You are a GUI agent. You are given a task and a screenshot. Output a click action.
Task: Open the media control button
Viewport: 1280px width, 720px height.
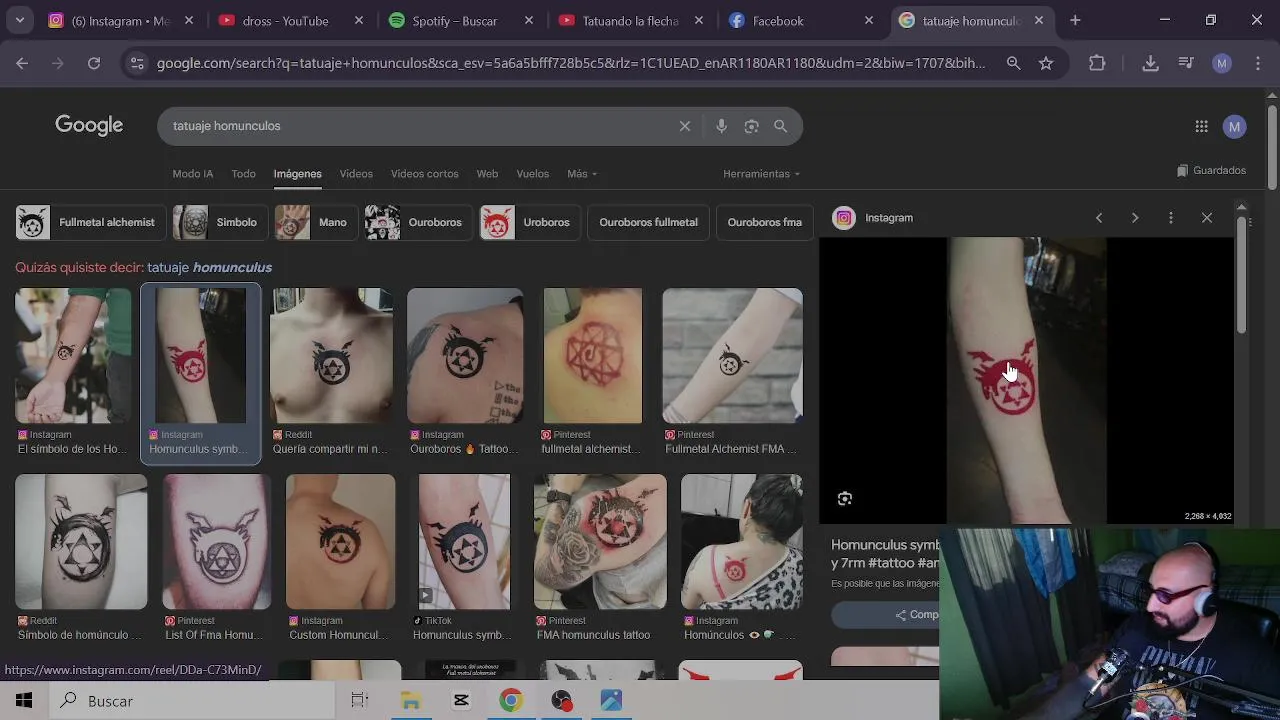pyautogui.click(x=1186, y=63)
